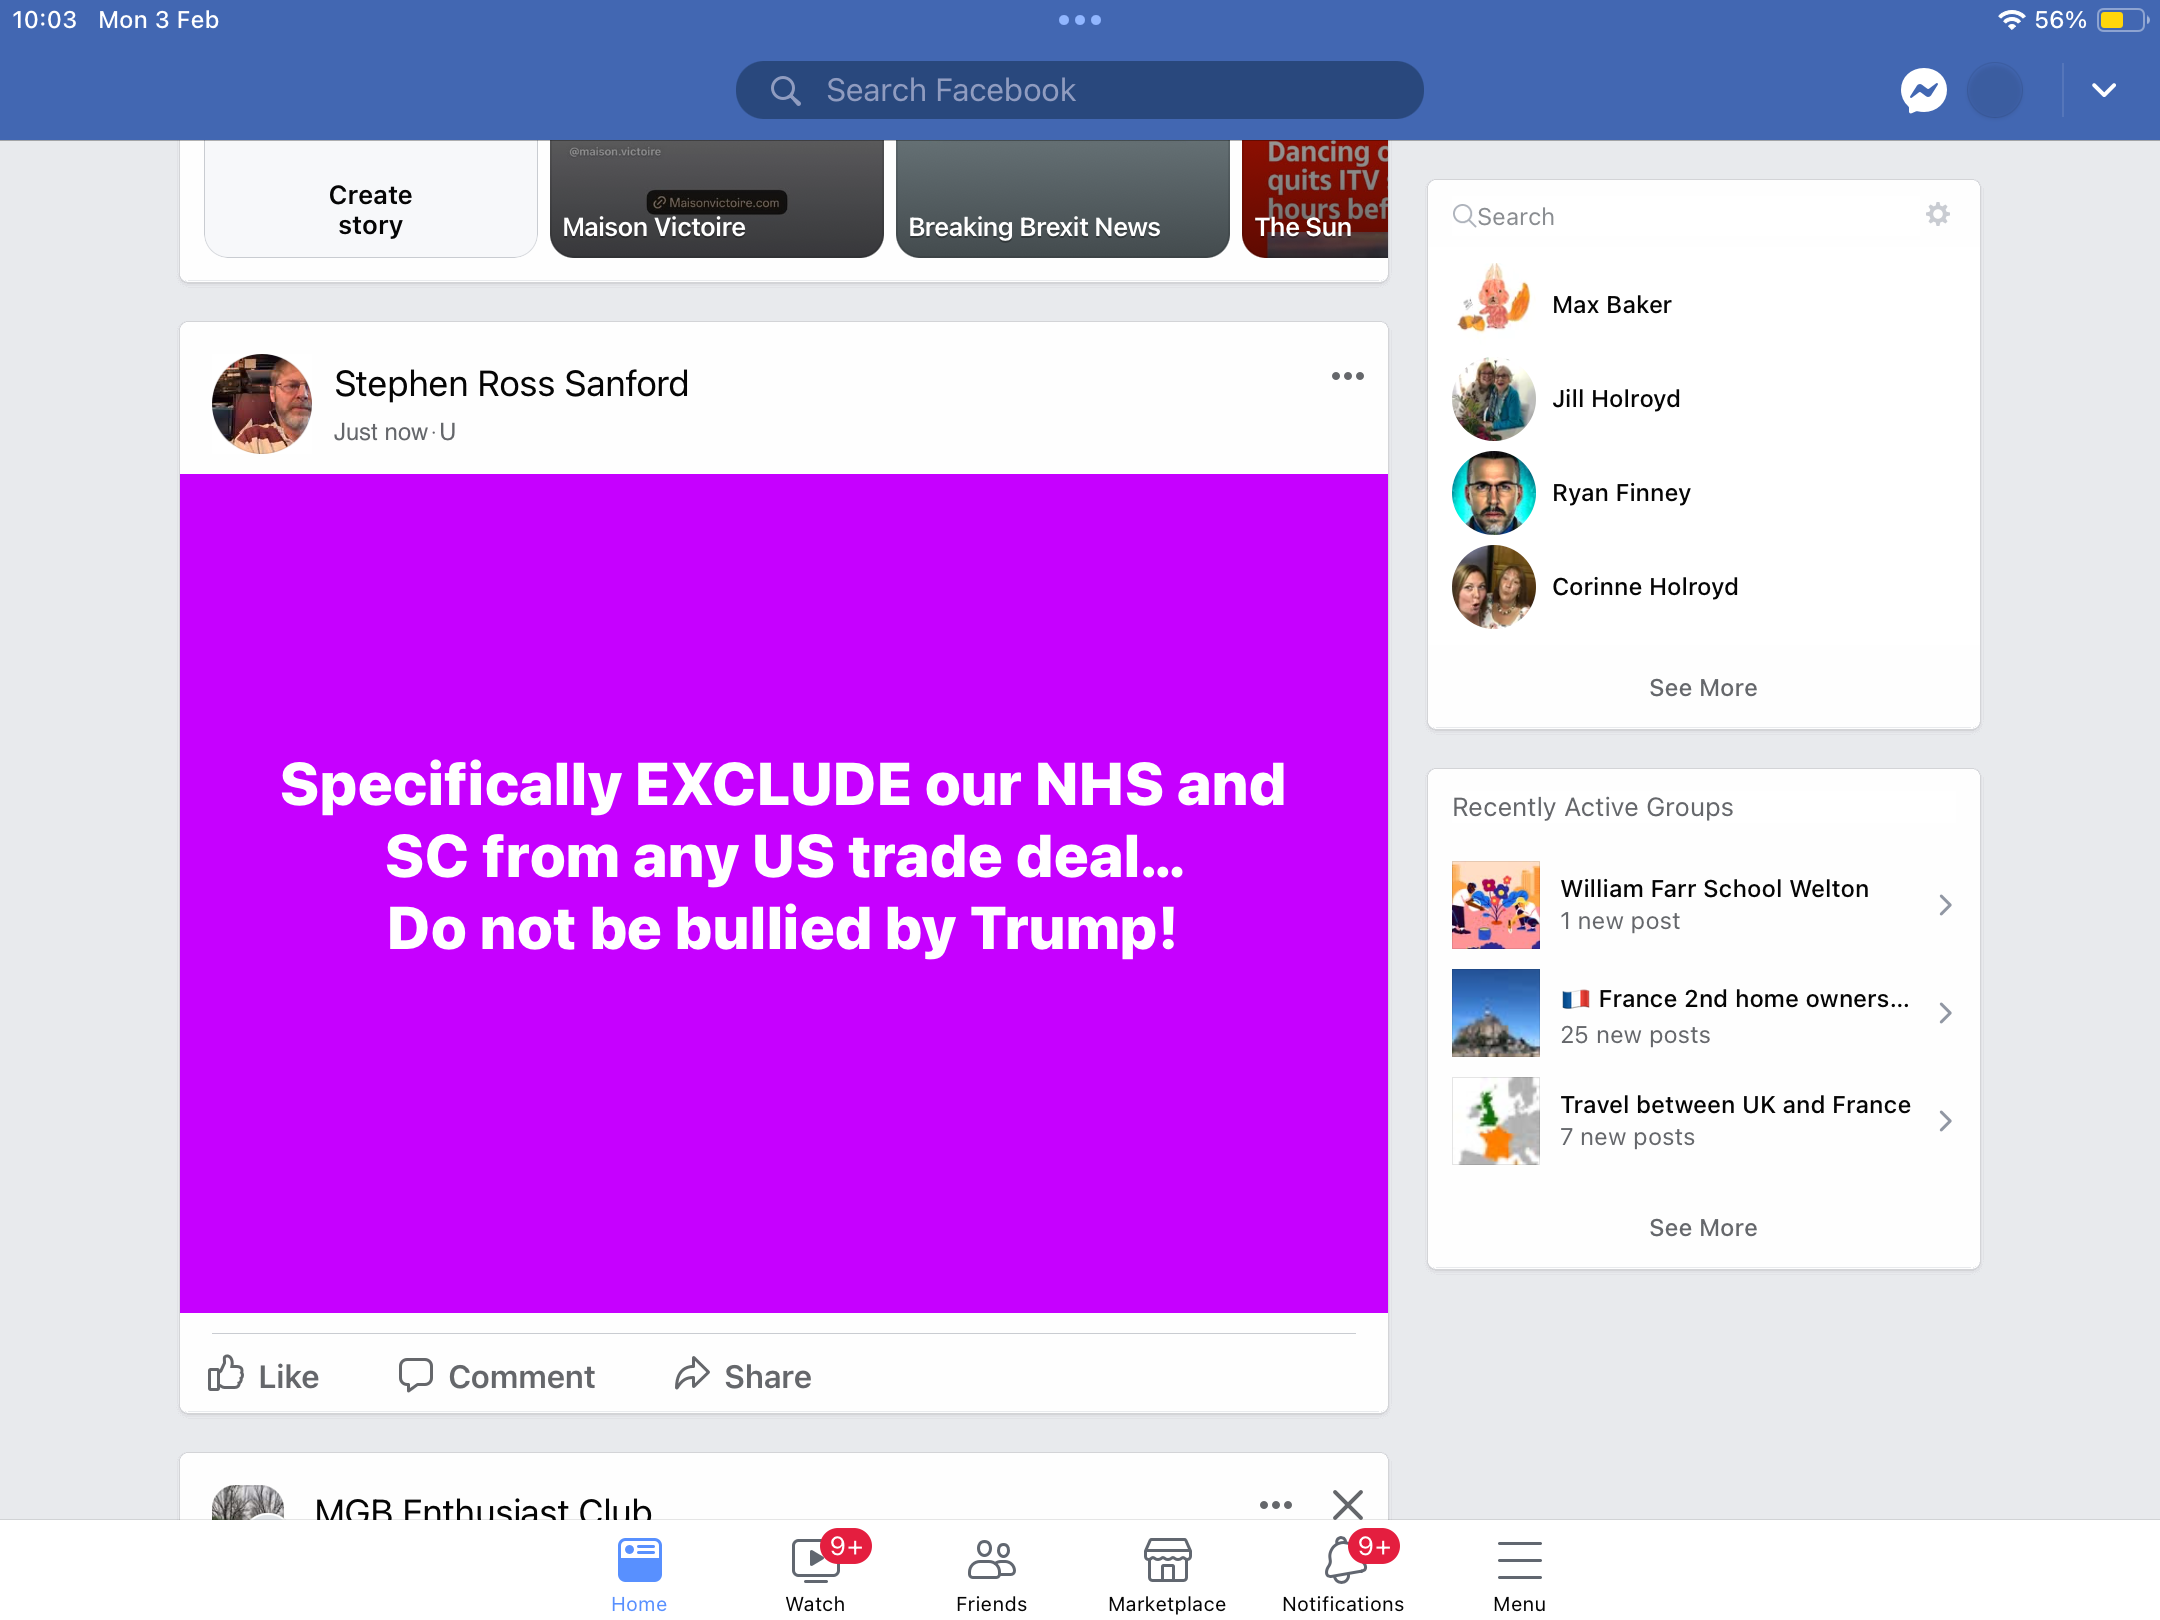Click See More under contacts list
This screenshot has height=1620, width=2160.
pyautogui.click(x=1703, y=688)
